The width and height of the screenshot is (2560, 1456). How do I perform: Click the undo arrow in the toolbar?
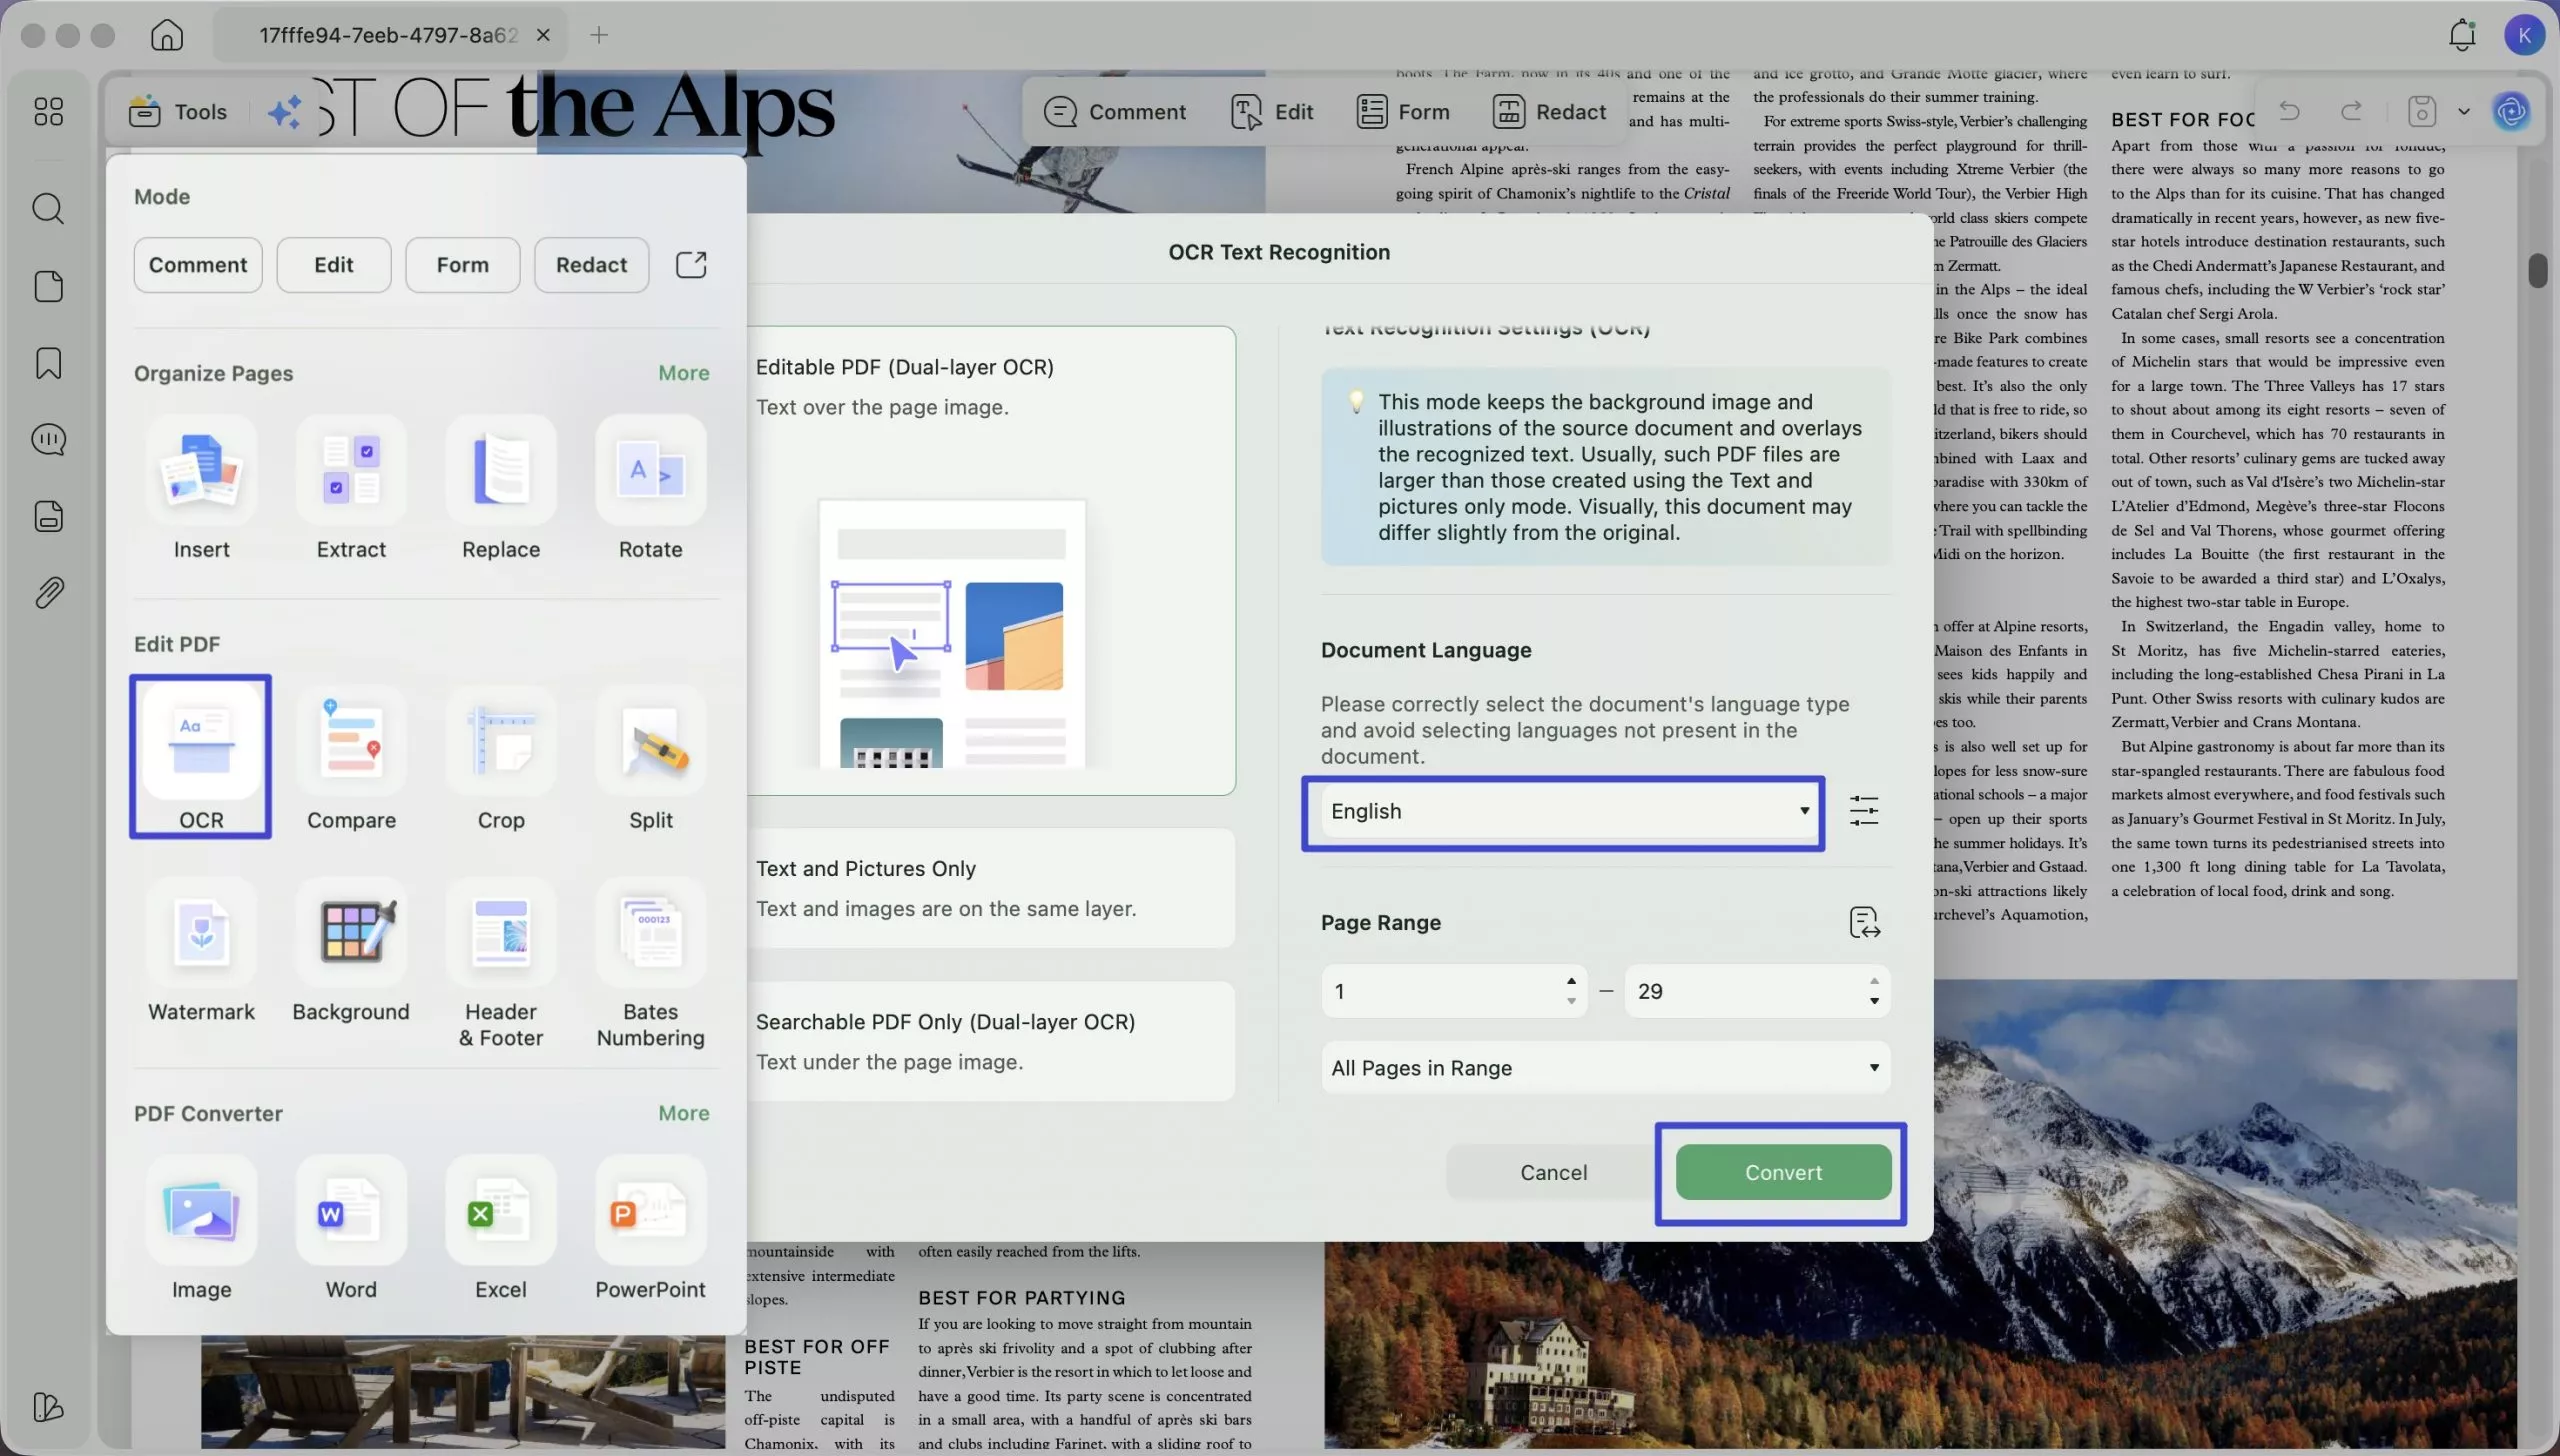click(2290, 111)
